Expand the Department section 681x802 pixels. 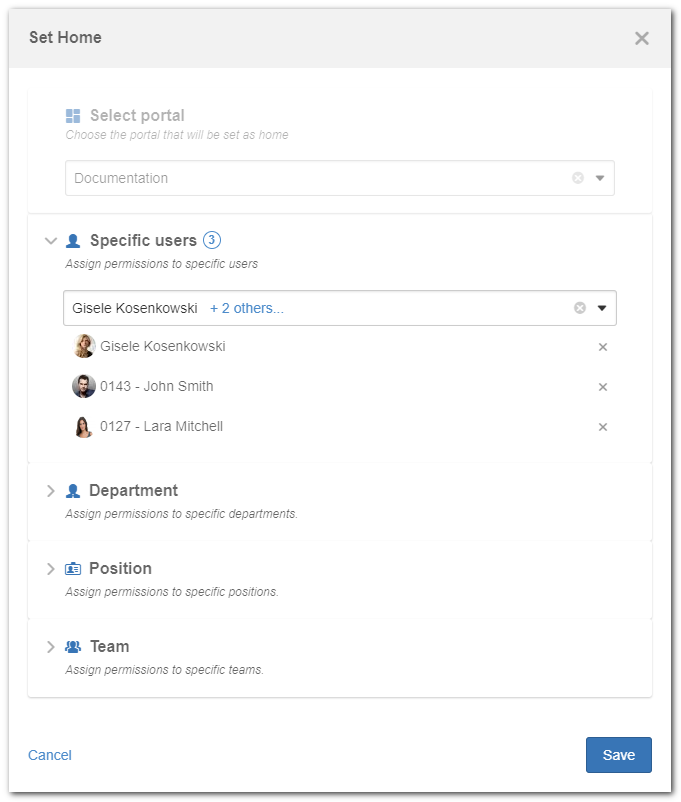pyautogui.click(x=50, y=491)
